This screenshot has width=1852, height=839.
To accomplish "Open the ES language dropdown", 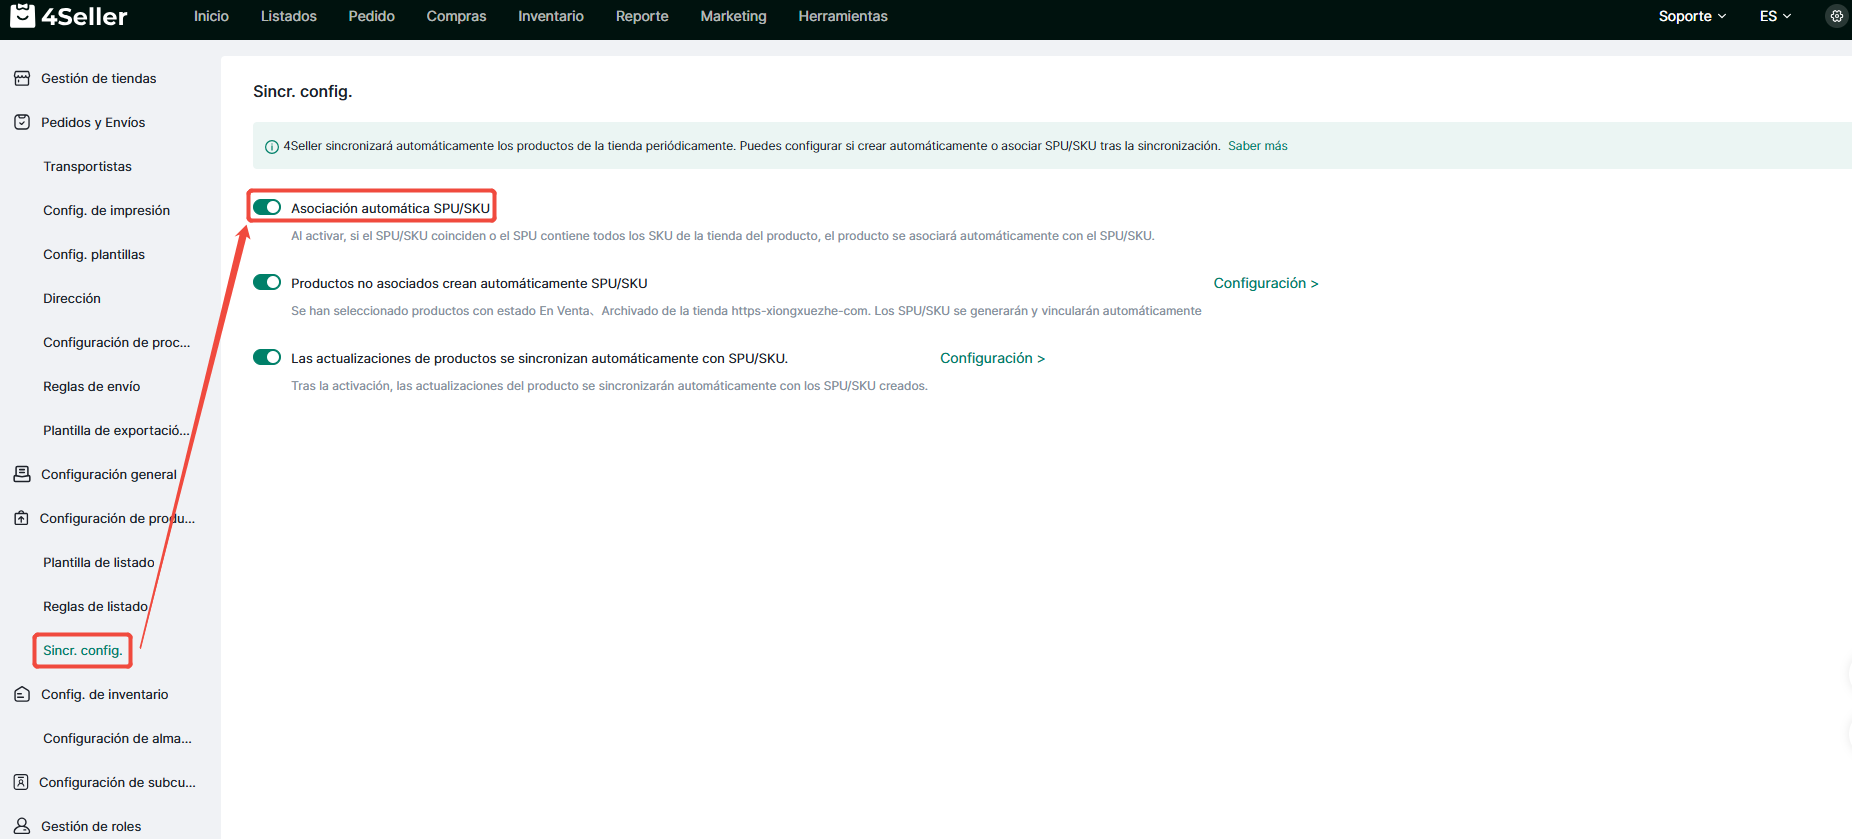I will click(1775, 16).
